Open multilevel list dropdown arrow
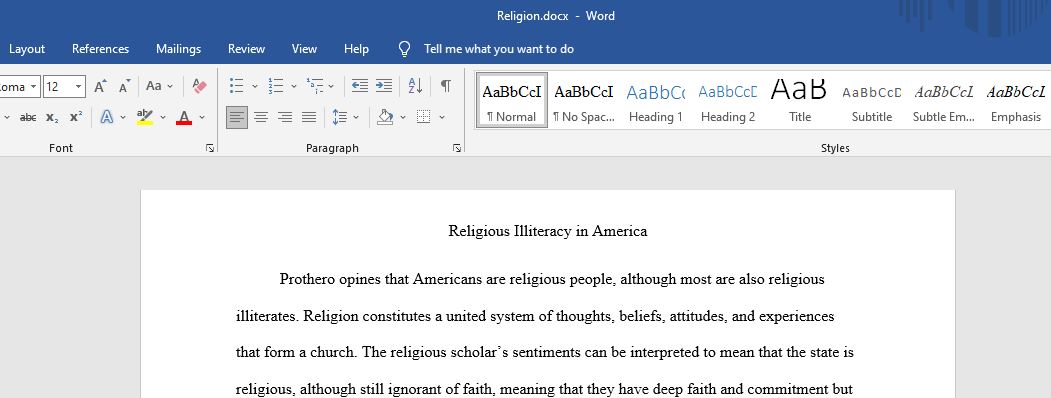 331,86
